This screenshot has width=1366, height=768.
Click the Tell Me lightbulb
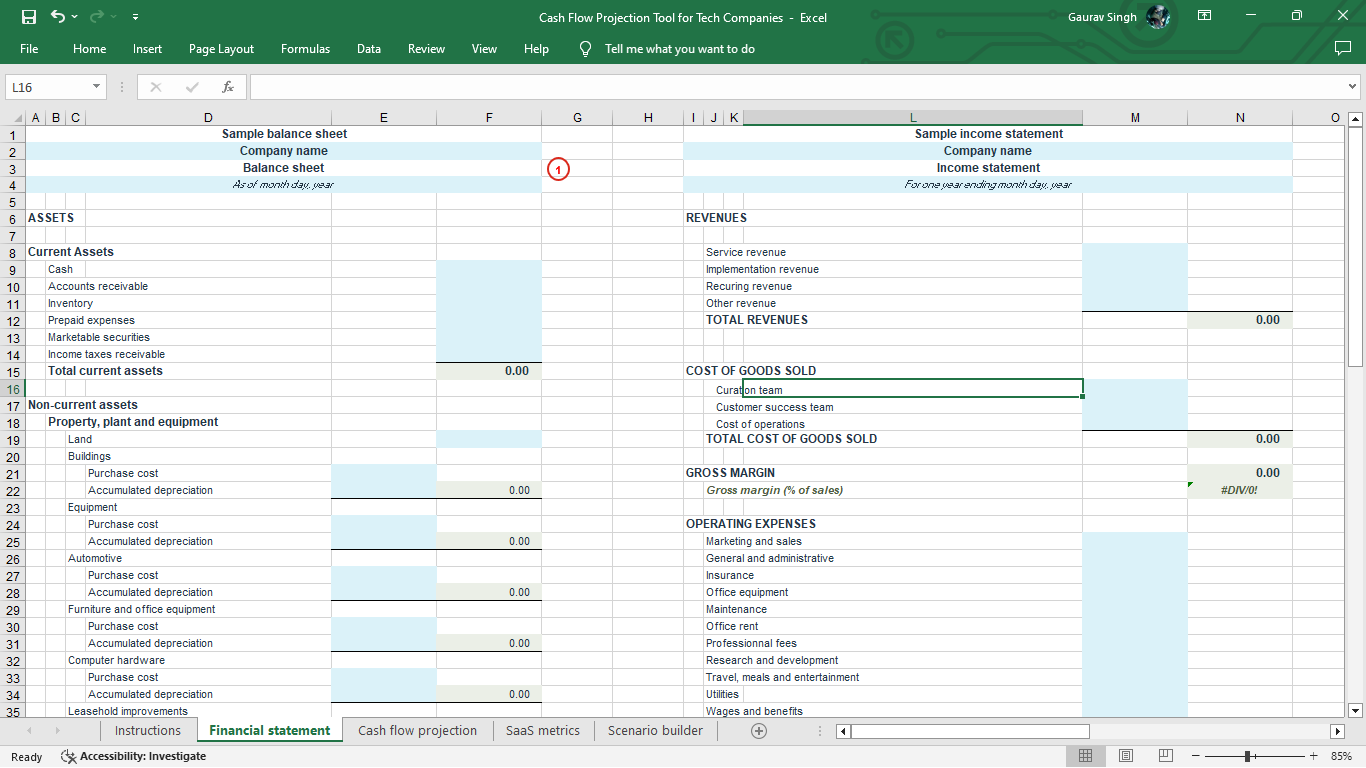click(585, 48)
